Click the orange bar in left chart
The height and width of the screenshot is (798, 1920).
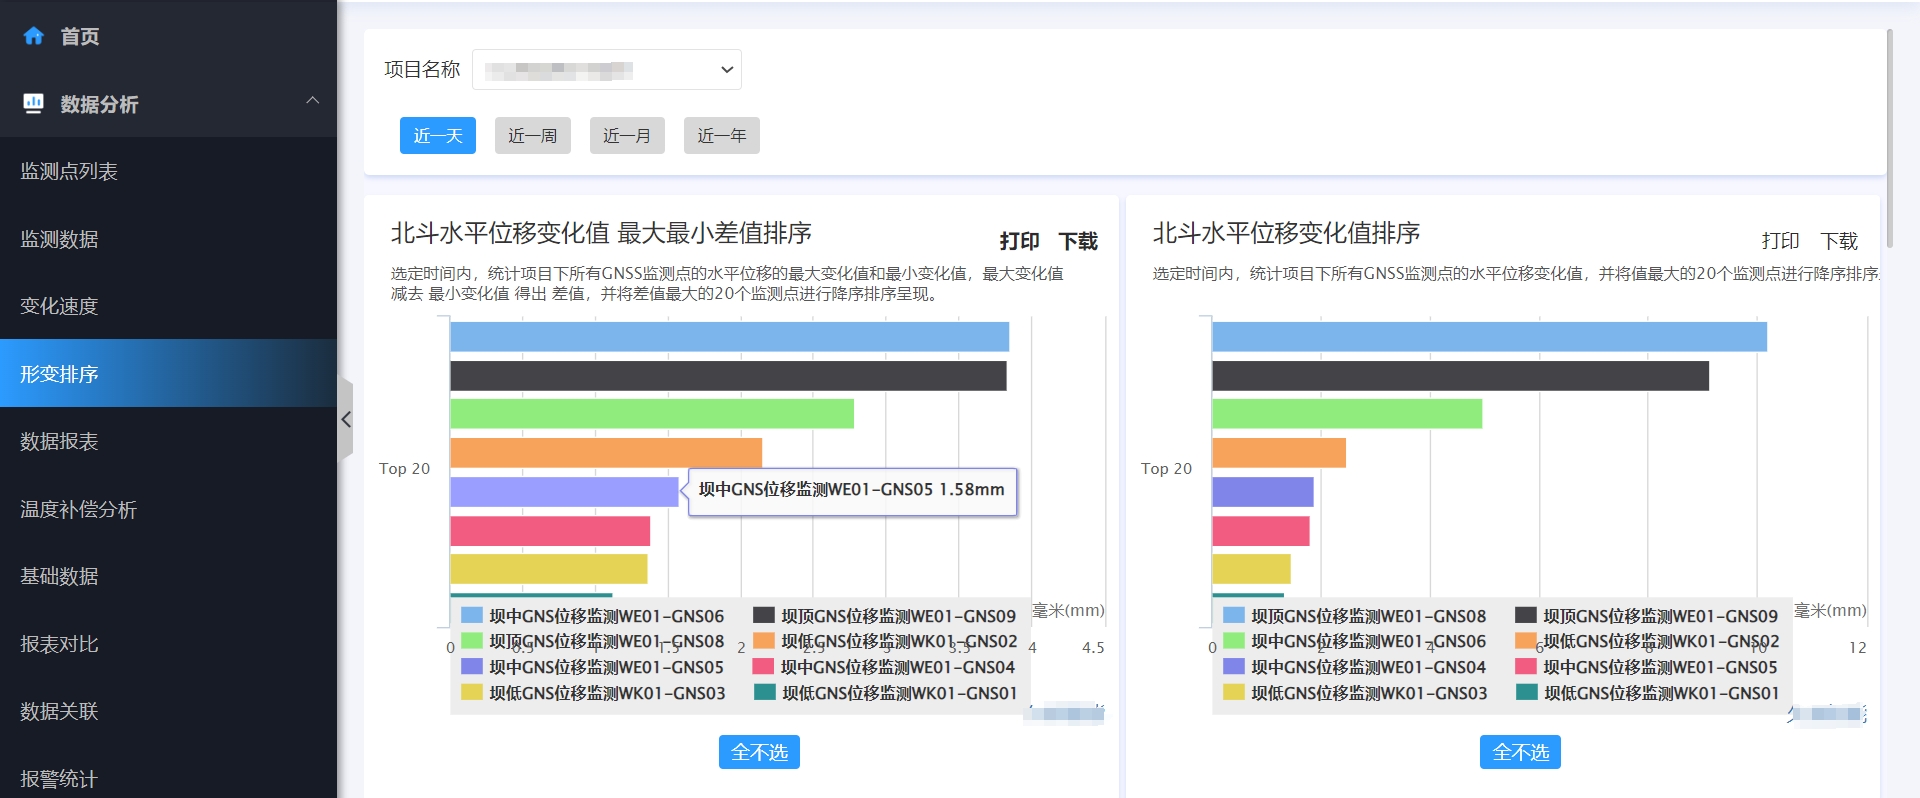tap(606, 453)
